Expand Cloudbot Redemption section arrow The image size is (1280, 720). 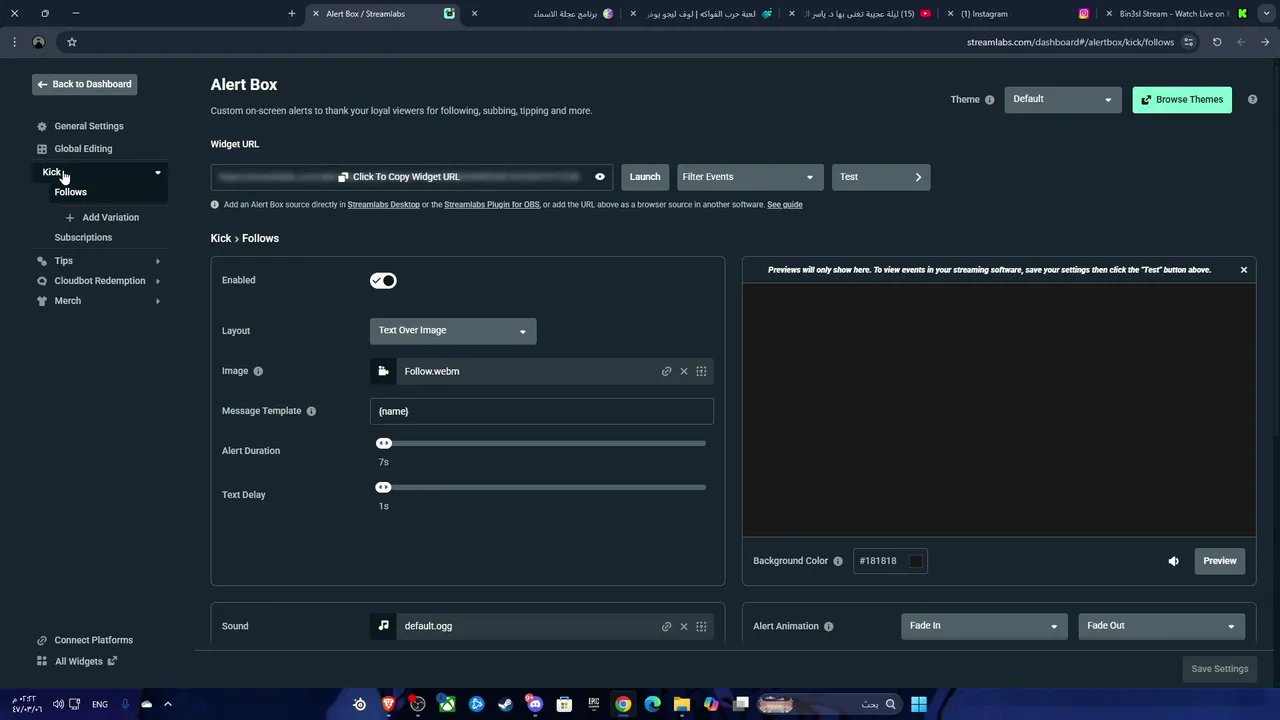click(x=157, y=281)
